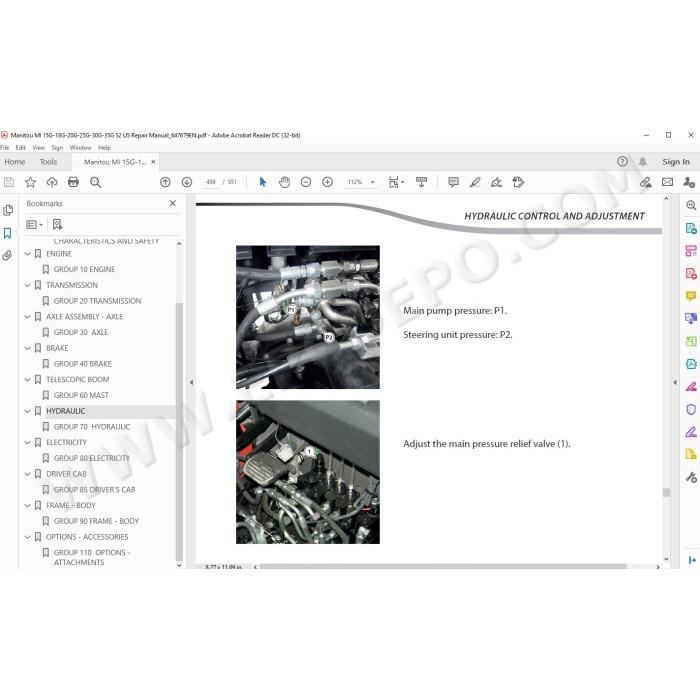This screenshot has width=700, height=700.
Task: Go to previous page with up arrow
Action: (165, 182)
